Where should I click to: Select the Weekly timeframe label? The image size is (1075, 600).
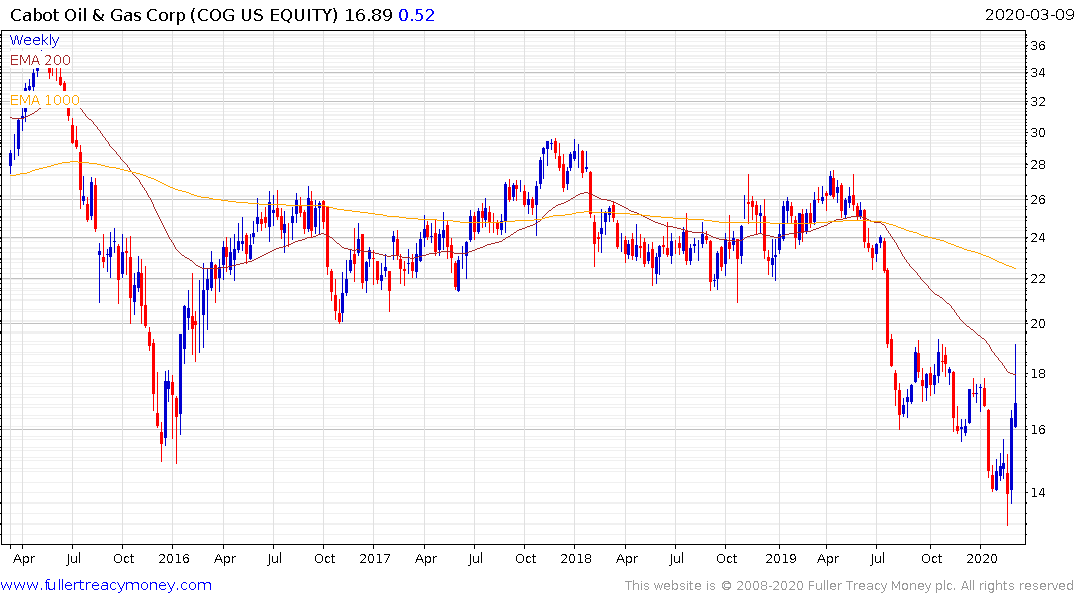(x=34, y=40)
